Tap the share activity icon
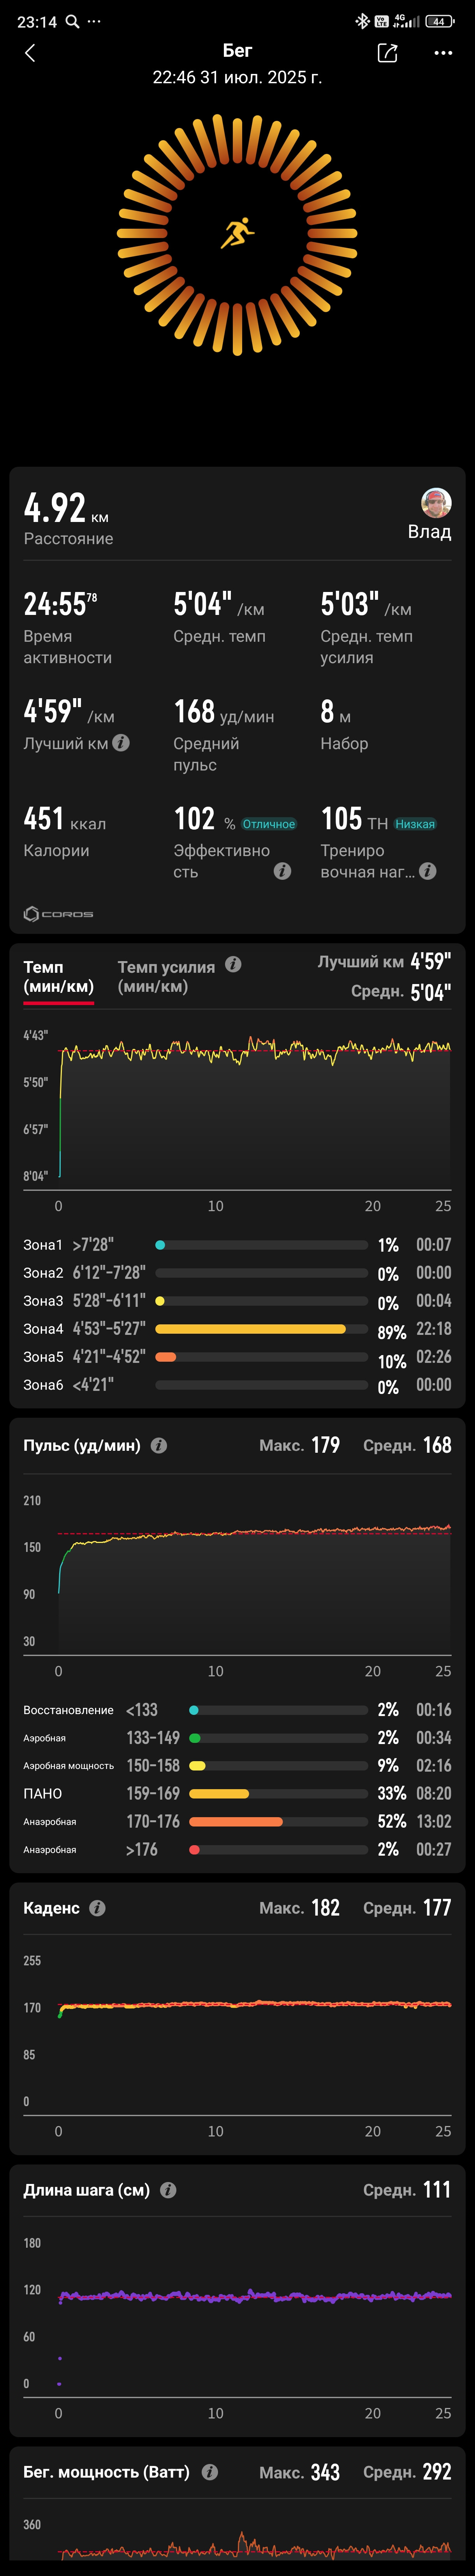 click(x=387, y=53)
